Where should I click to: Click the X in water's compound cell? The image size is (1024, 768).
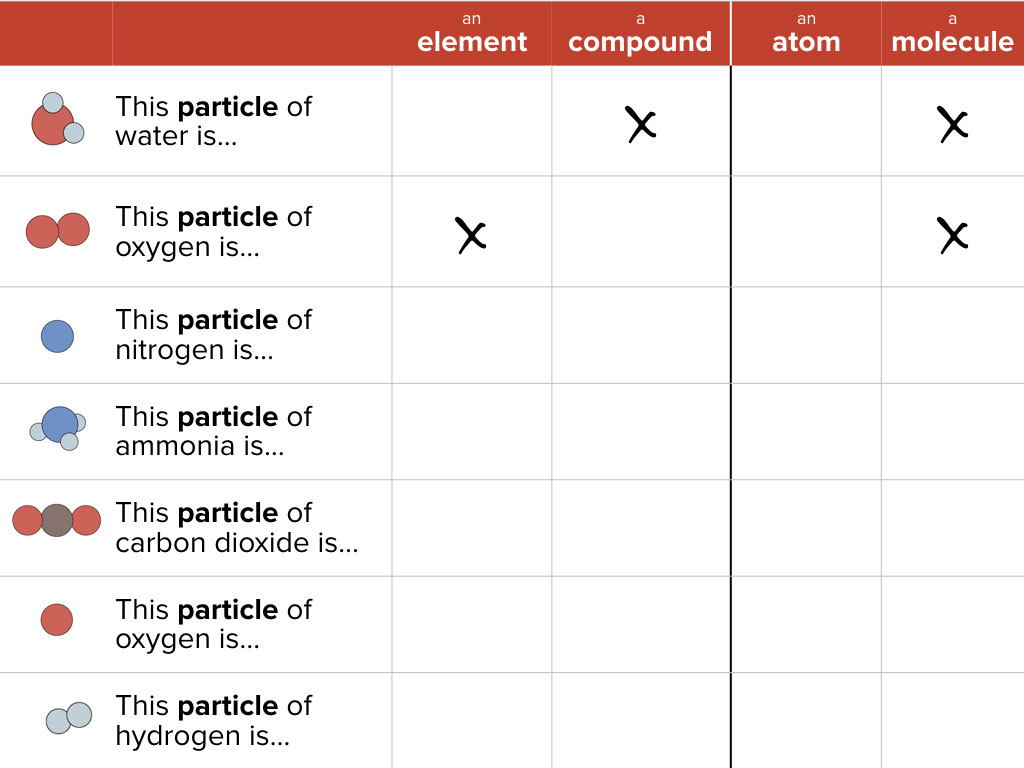(x=641, y=124)
